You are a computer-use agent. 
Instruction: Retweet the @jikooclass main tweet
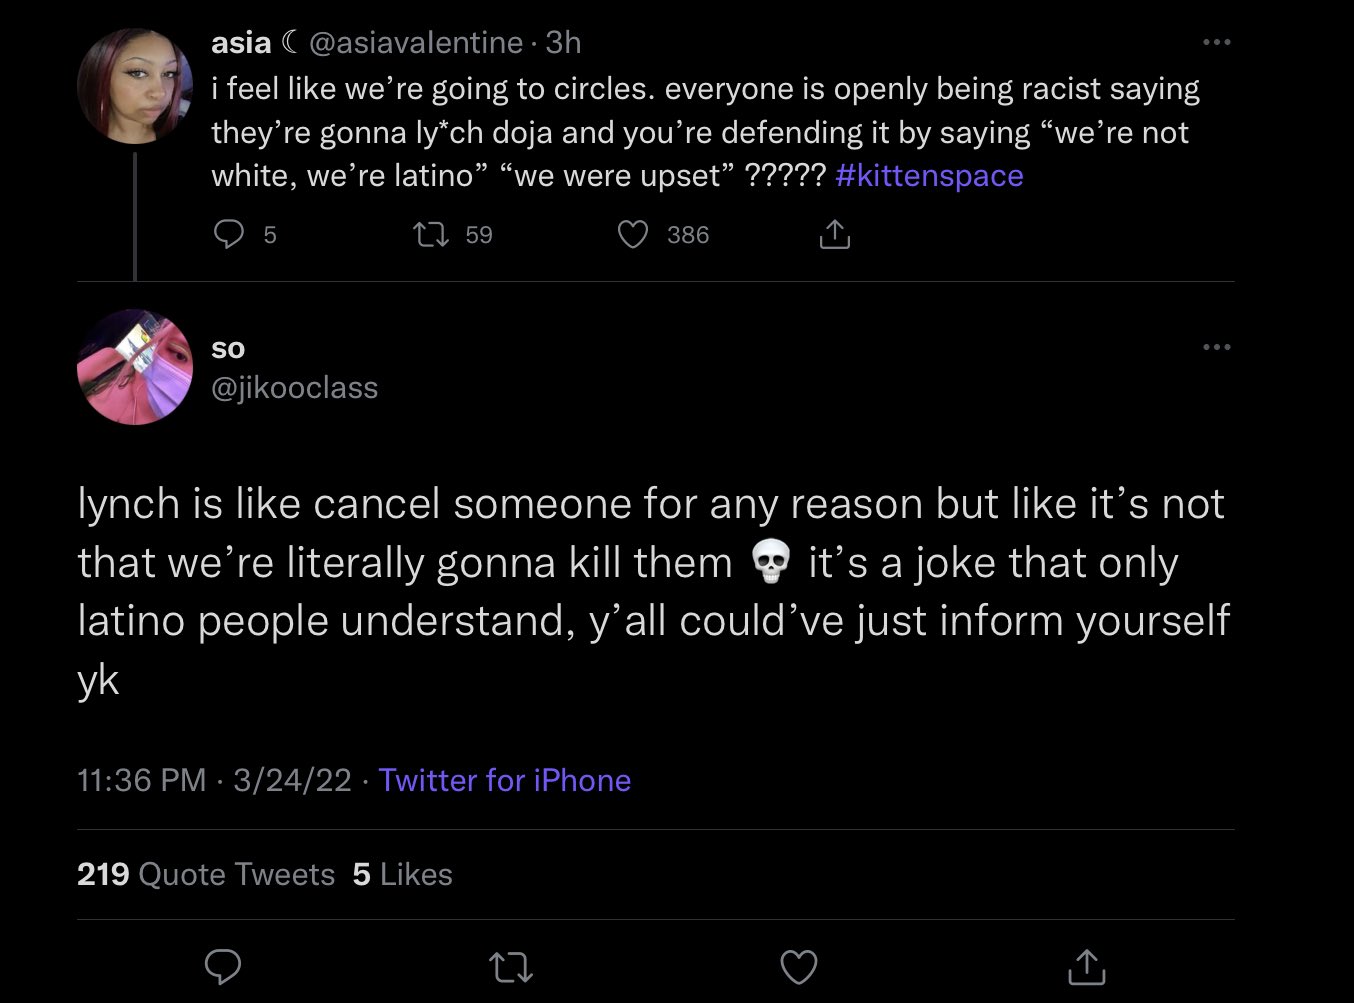(510, 966)
